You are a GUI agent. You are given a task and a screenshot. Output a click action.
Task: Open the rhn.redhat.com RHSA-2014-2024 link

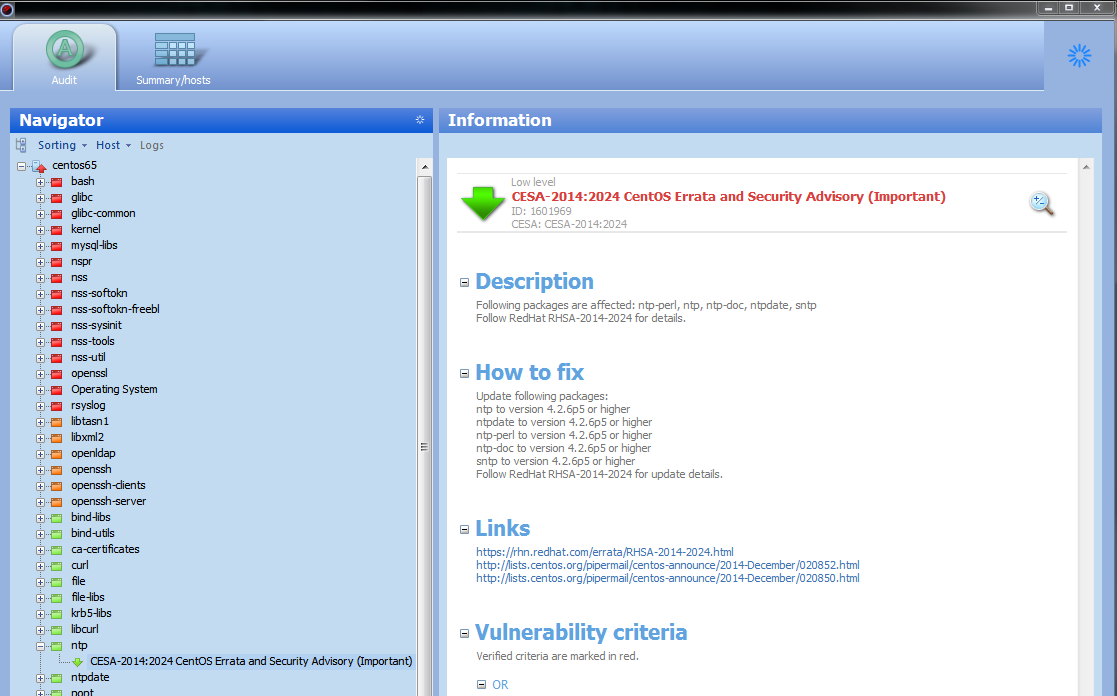(x=605, y=552)
